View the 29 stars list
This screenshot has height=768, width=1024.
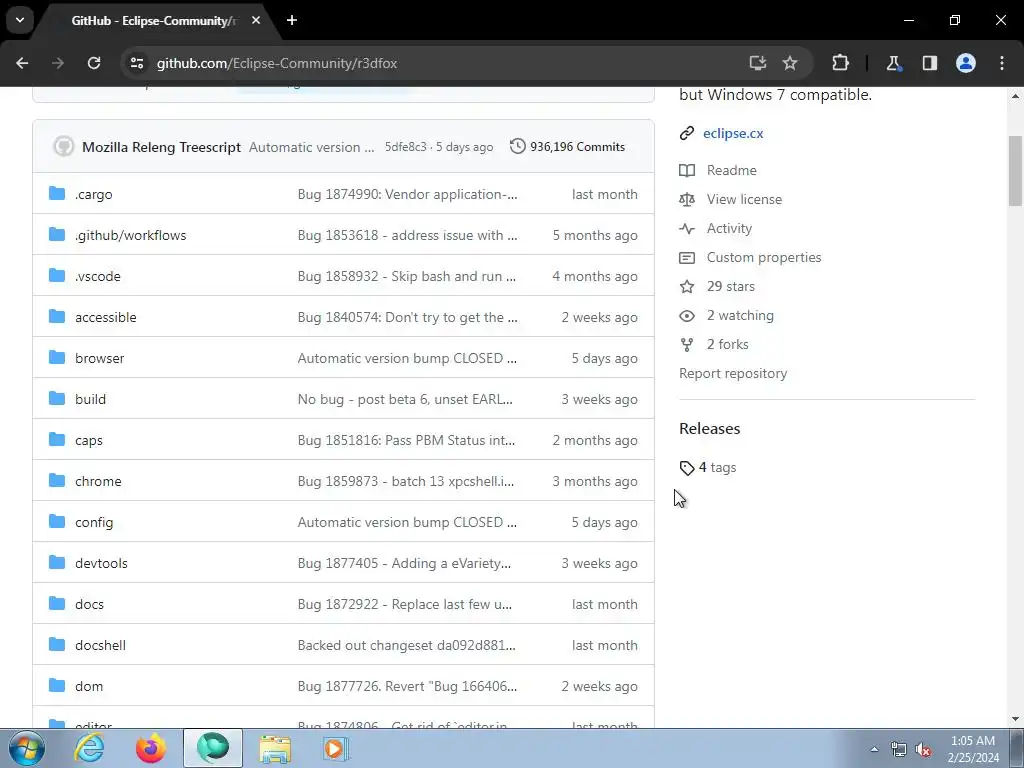[x=730, y=287]
